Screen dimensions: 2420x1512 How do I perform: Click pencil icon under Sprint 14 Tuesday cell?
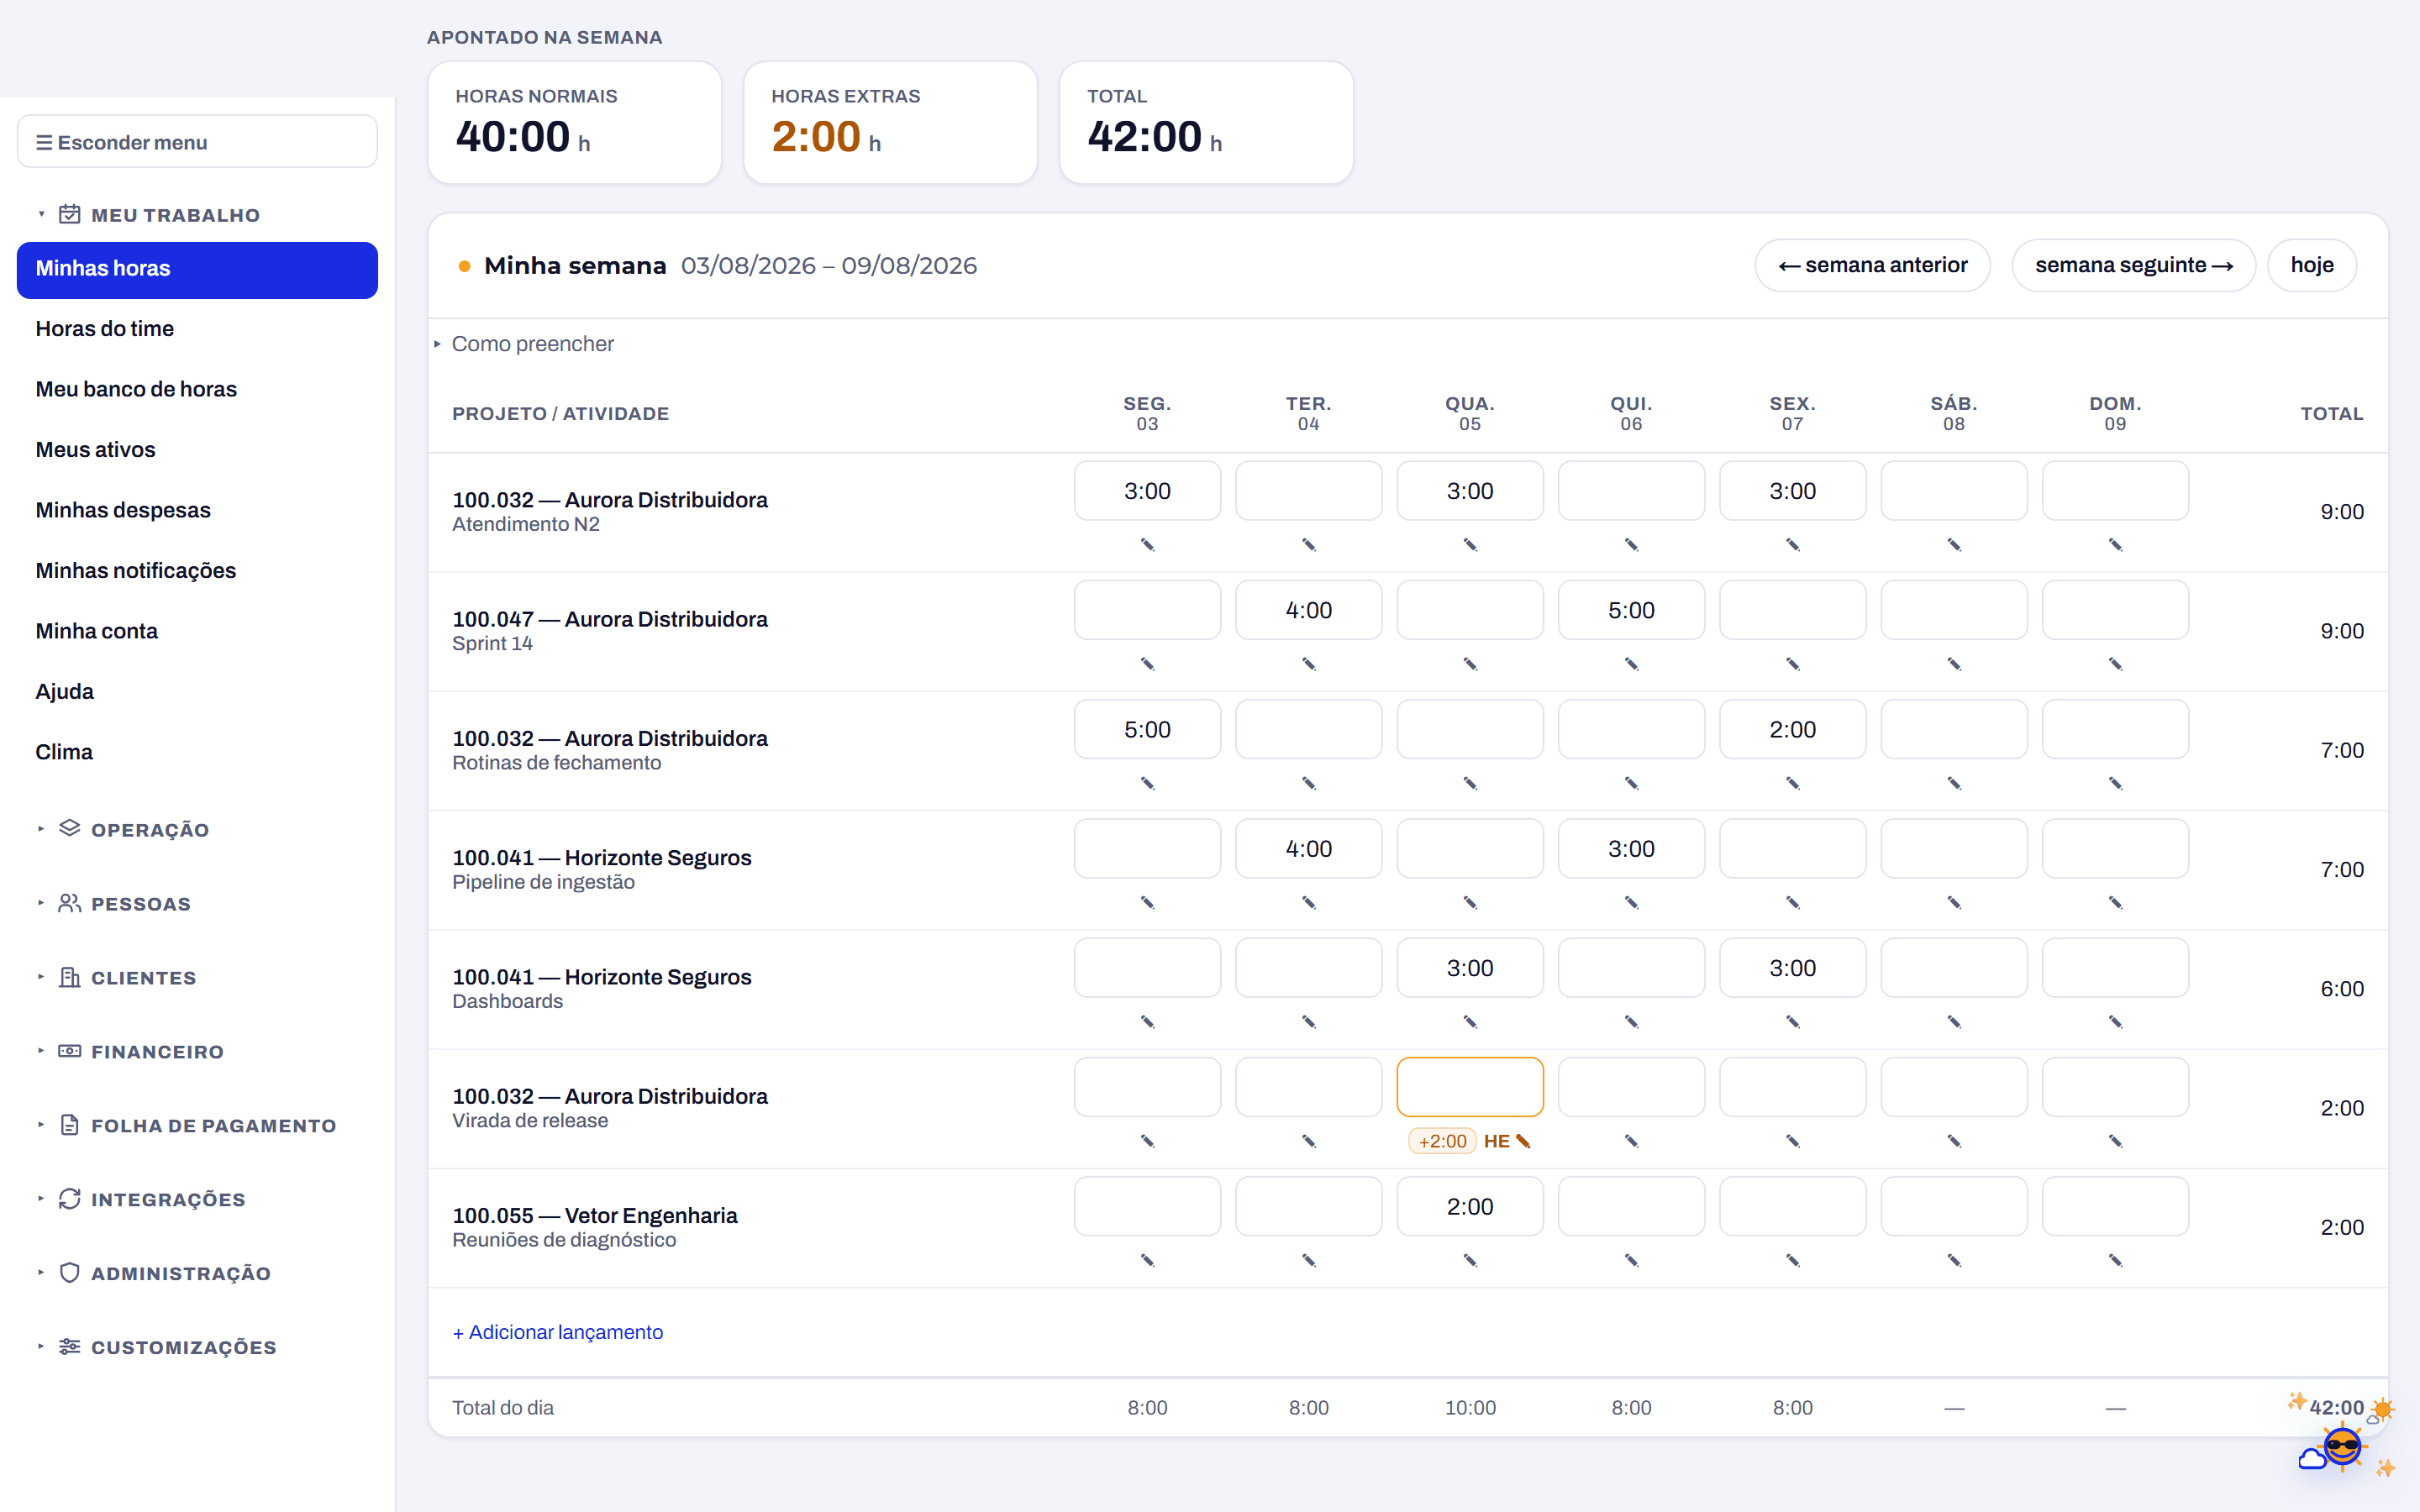tap(1308, 664)
